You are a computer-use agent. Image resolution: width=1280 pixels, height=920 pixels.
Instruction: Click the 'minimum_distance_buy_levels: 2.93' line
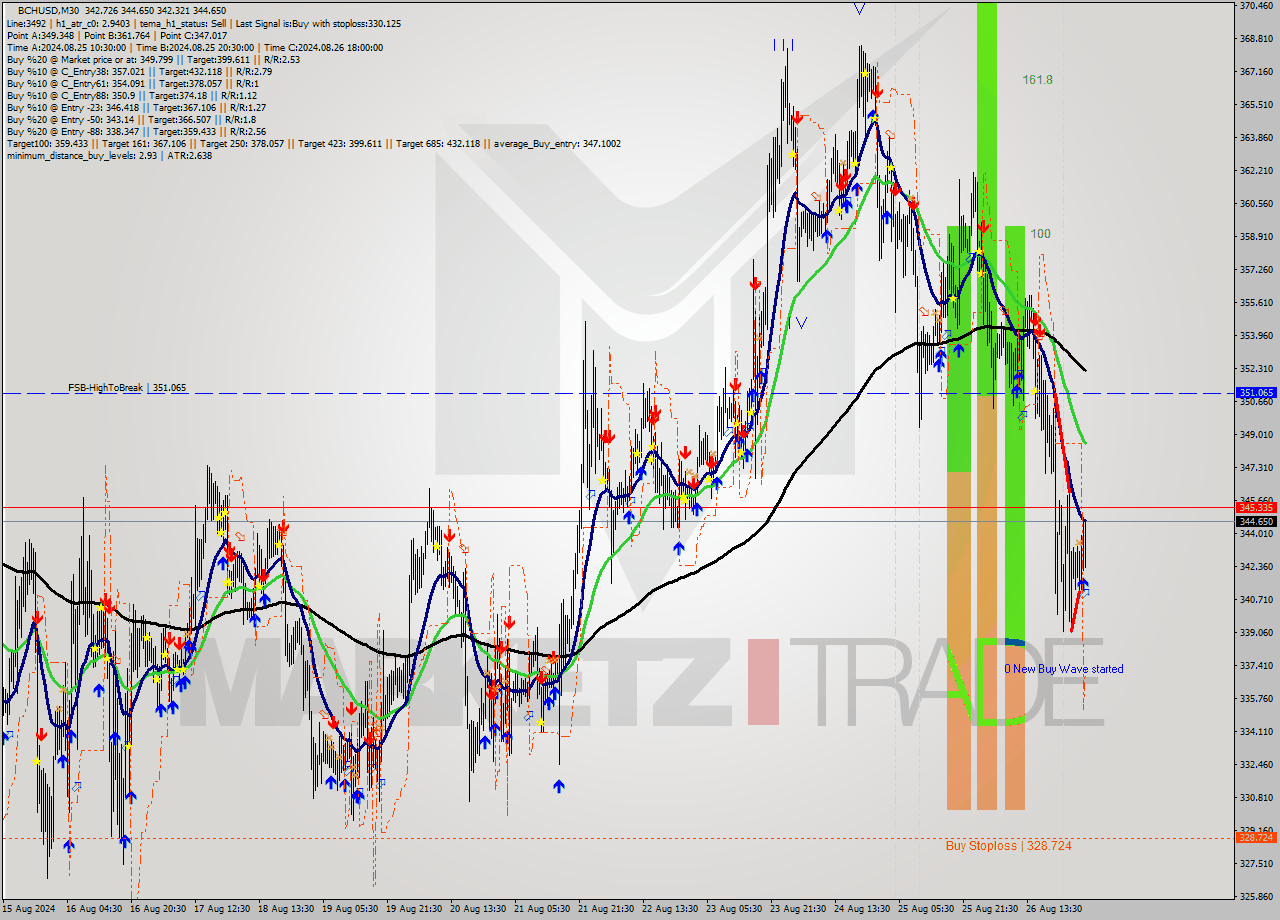coord(109,155)
